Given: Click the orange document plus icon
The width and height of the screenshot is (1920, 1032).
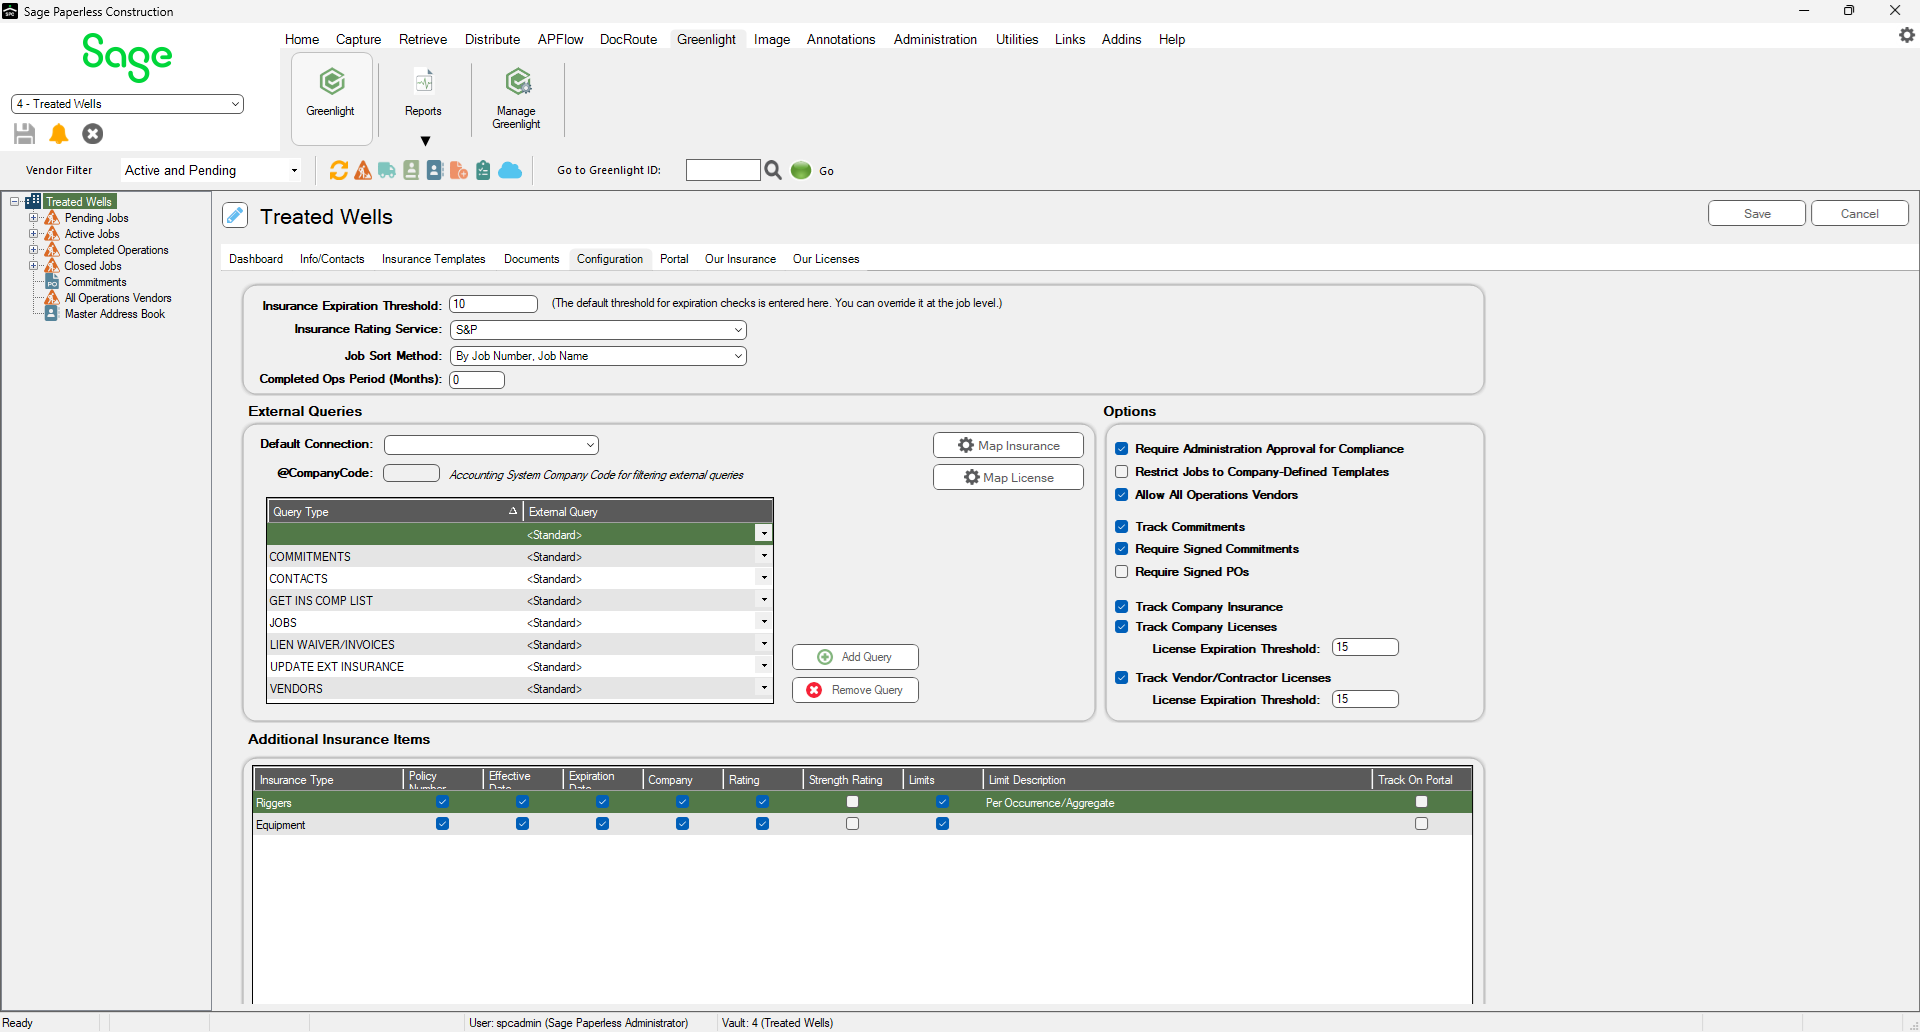Looking at the screenshot, I should tap(459, 170).
